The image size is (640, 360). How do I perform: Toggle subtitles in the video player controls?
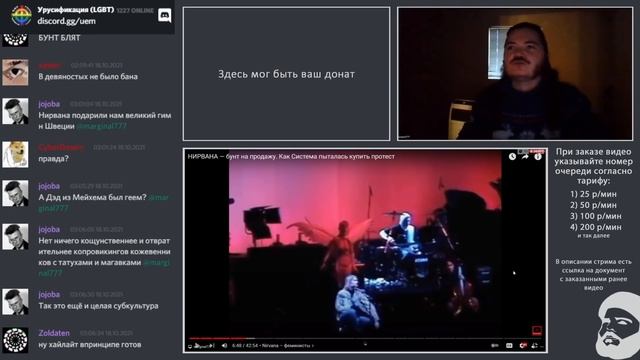(x=509, y=346)
